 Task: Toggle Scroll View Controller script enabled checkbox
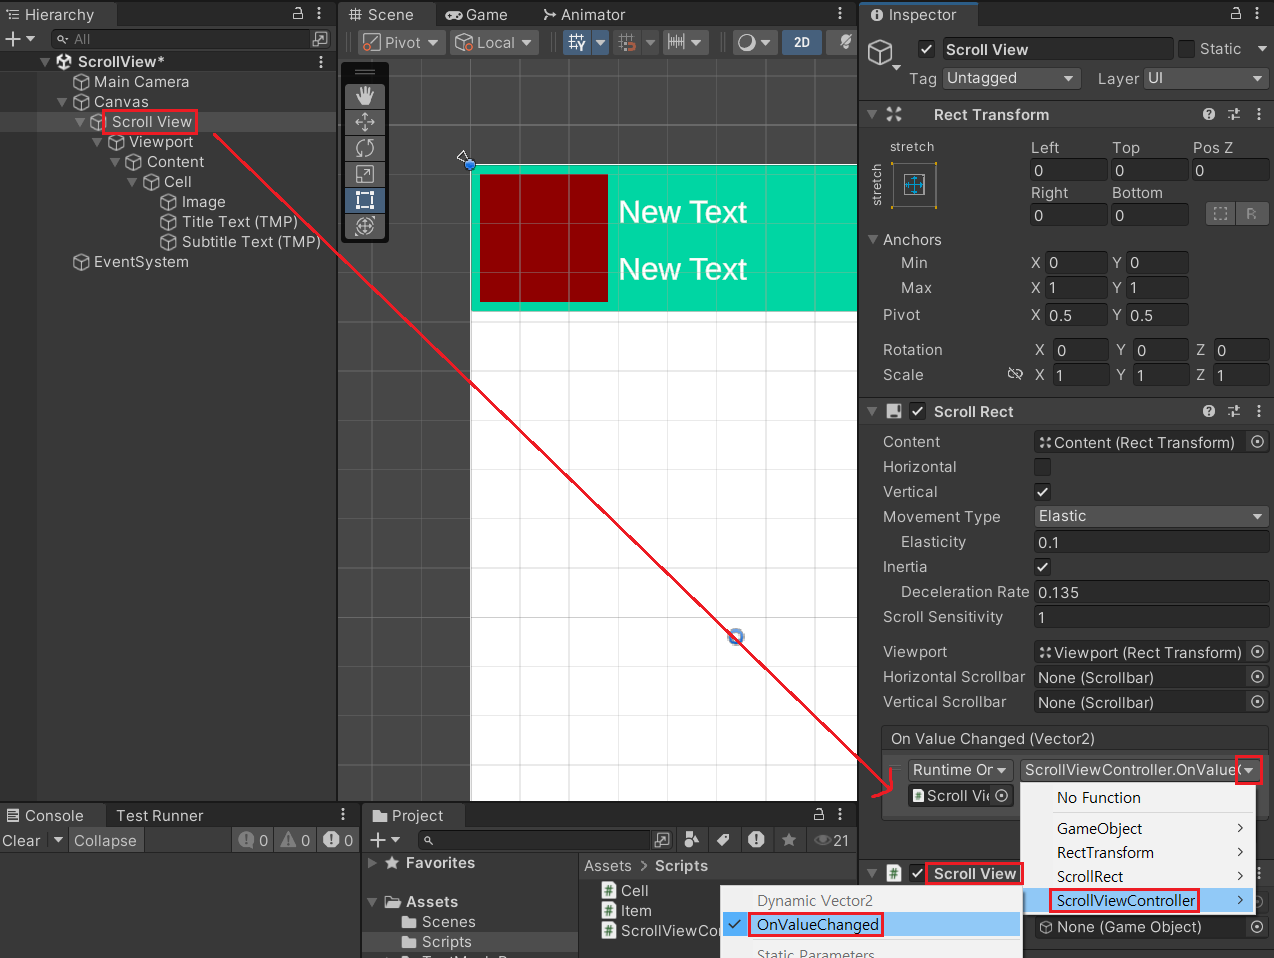pos(917,873)
